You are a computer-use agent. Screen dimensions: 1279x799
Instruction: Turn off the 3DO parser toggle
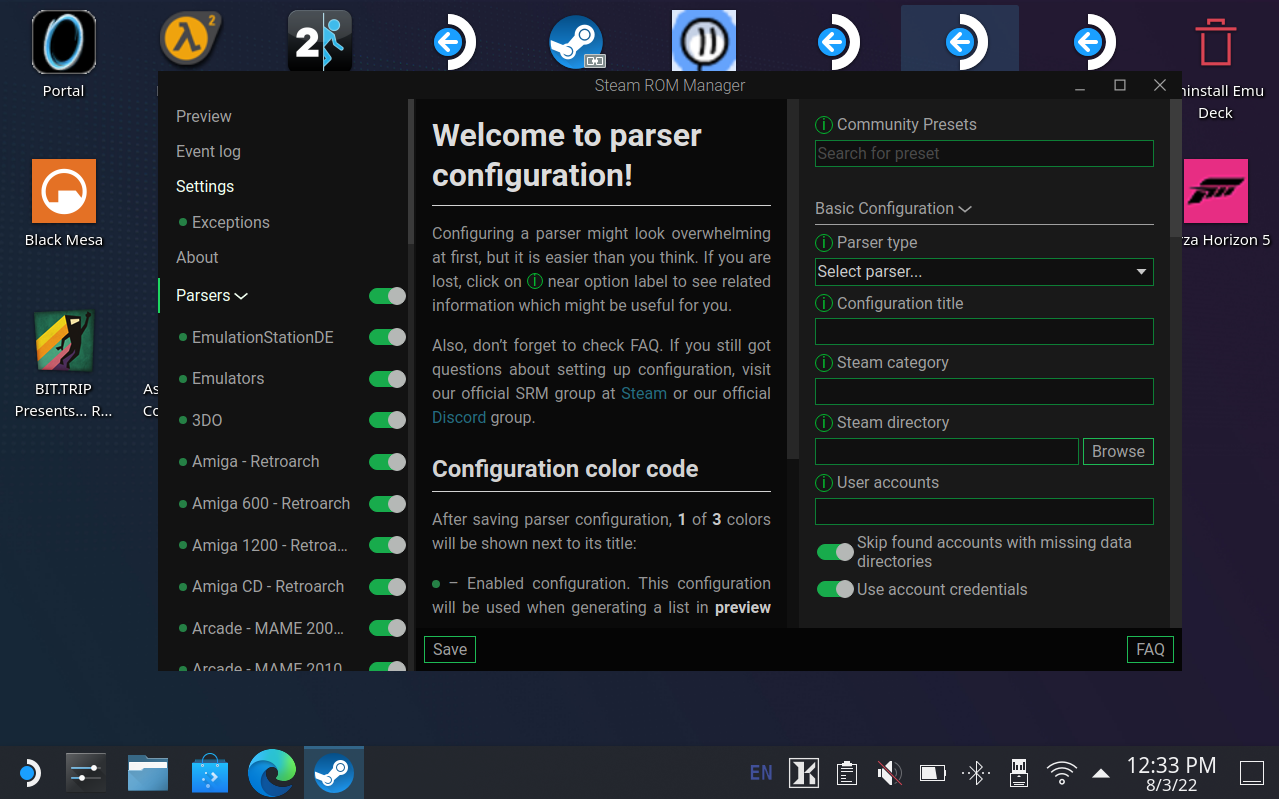[388, 421]
